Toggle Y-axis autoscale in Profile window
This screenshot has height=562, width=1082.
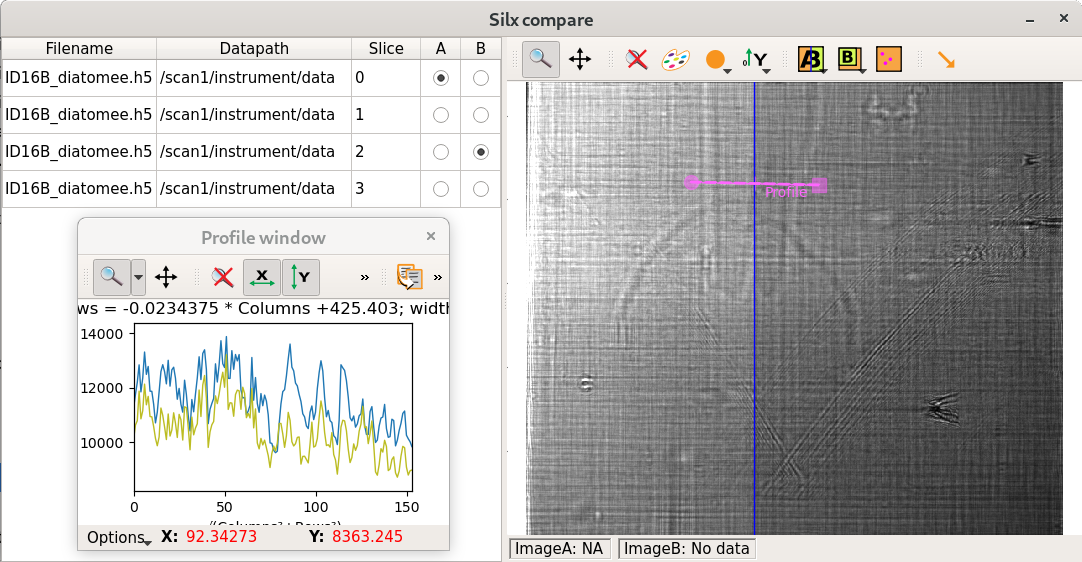pyautogui.click(x=300, y=276)
